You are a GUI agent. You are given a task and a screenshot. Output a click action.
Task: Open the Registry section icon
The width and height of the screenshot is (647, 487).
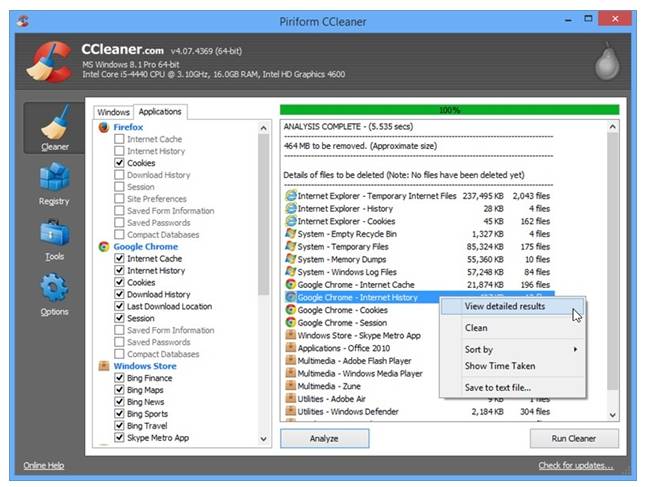[54, 177]
